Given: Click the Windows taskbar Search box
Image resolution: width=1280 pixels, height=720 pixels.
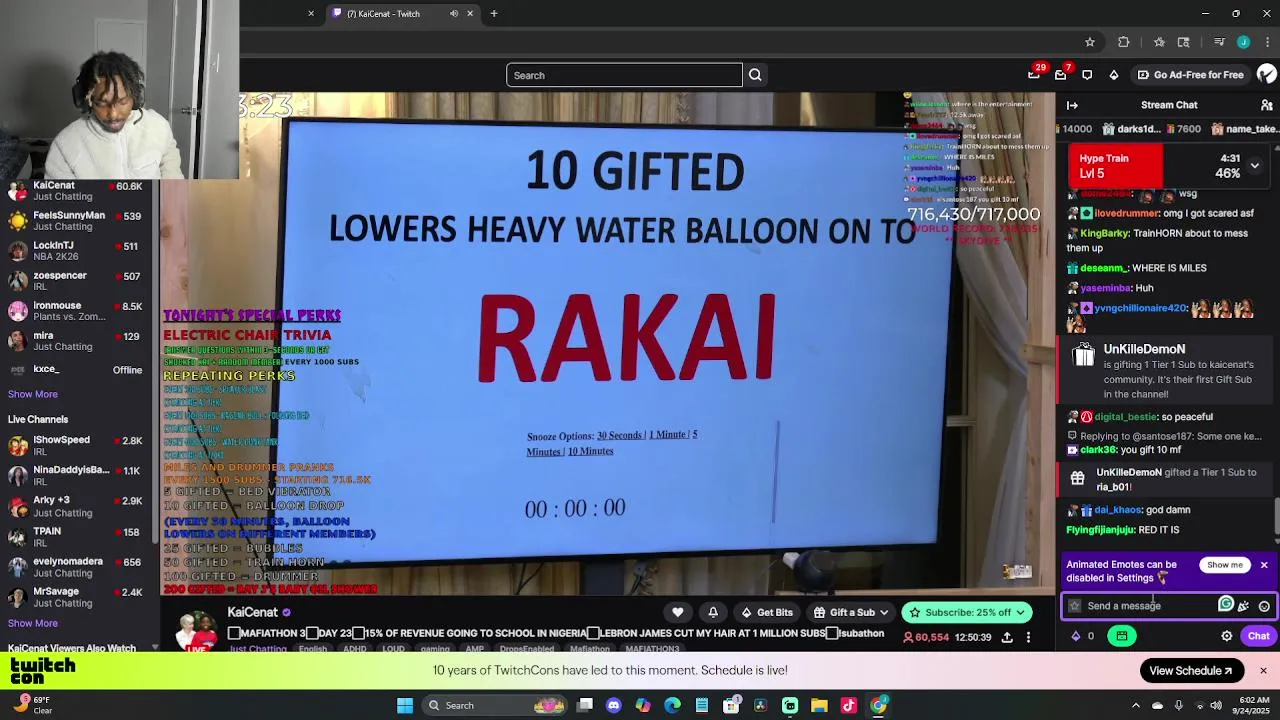Looking at the screenshot, I should 495,705.
